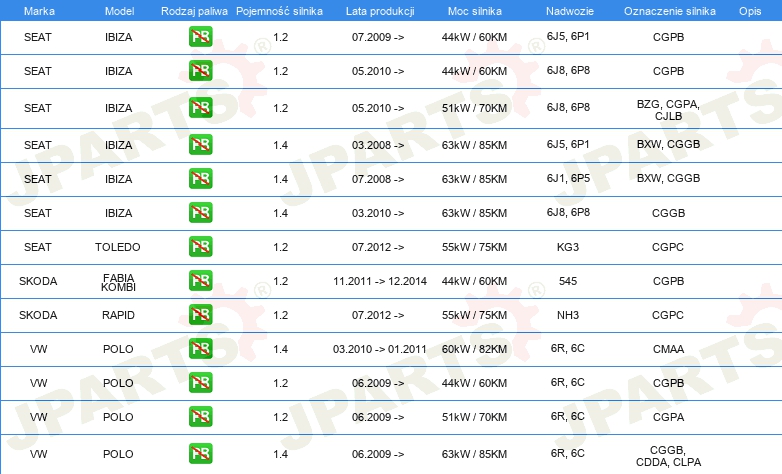The width and height of the screenshot is (782, 474).
Task: Click the engine code CGGB, CDDA, CLPA
Action: 668,456
